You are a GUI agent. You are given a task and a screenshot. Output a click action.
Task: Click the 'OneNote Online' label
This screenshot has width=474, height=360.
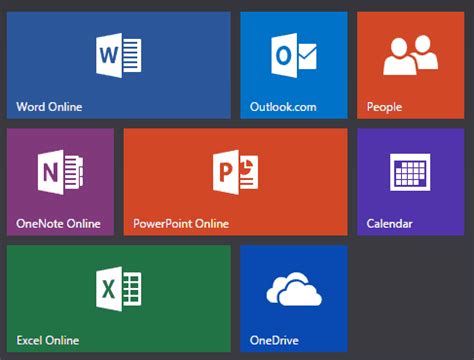[x=58, y=223]
